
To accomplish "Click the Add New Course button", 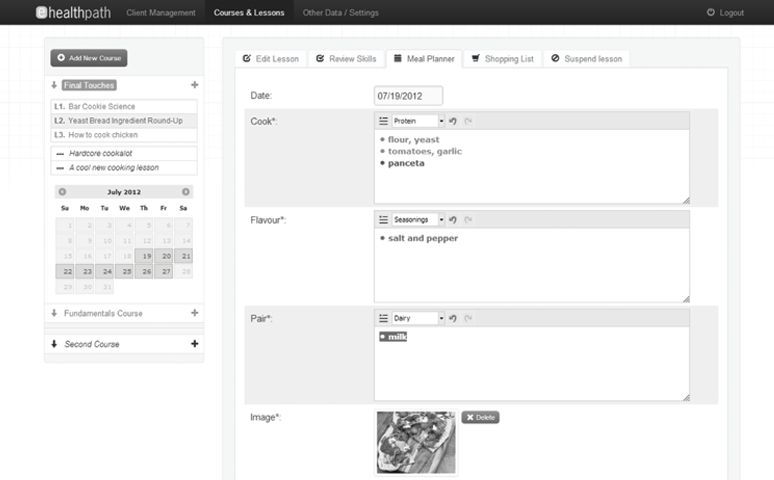I will [89, 58].
